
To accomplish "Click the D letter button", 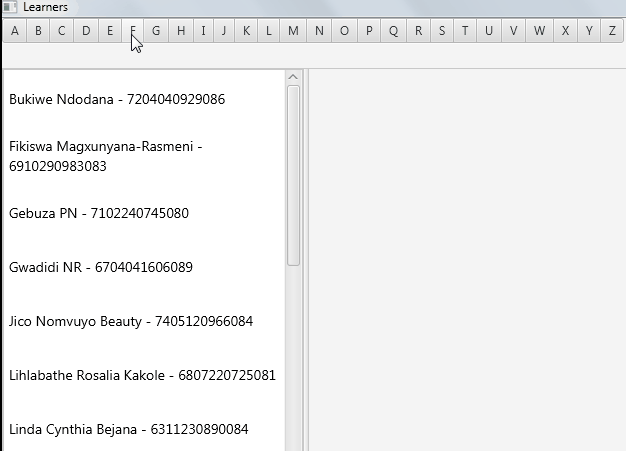I will 86,31.
